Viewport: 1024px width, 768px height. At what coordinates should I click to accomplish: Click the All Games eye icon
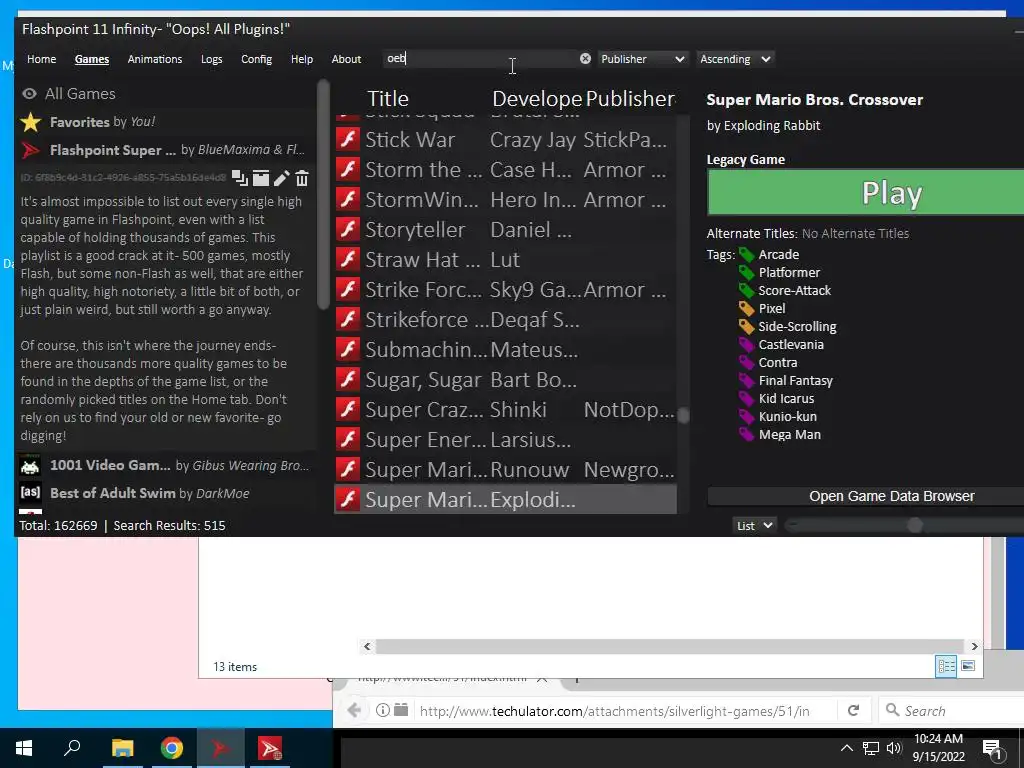tap(29, 94)
